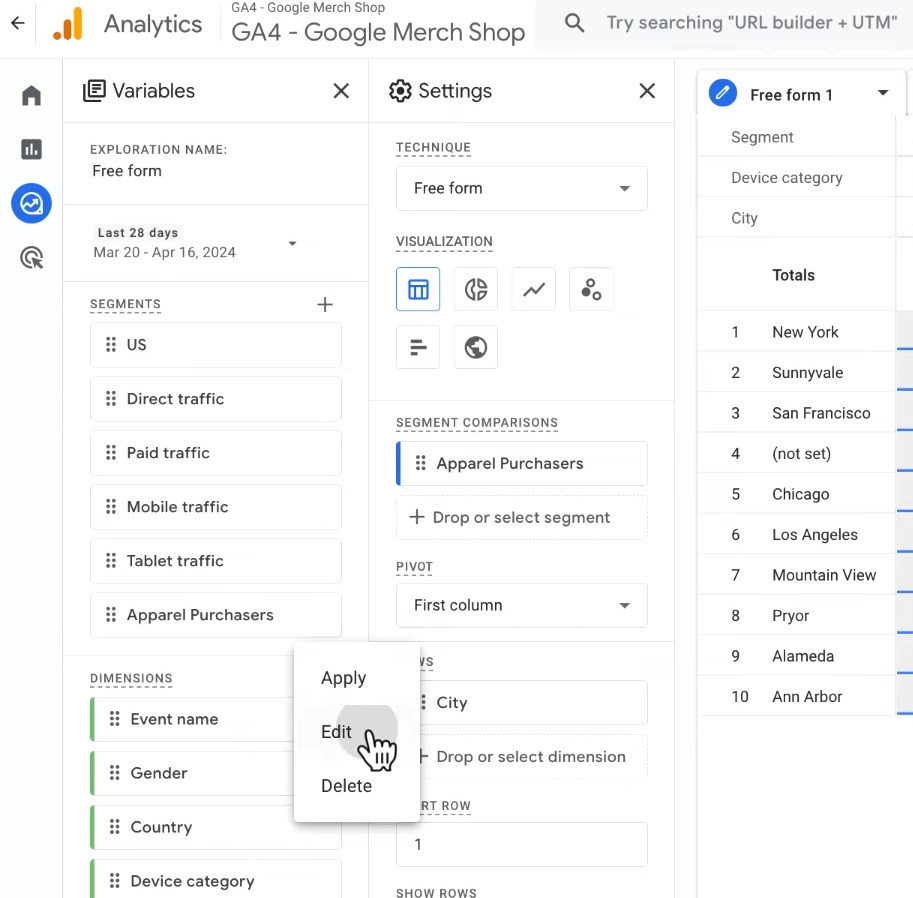Click drag handle of Direct traffic segment

click(111, 399)
